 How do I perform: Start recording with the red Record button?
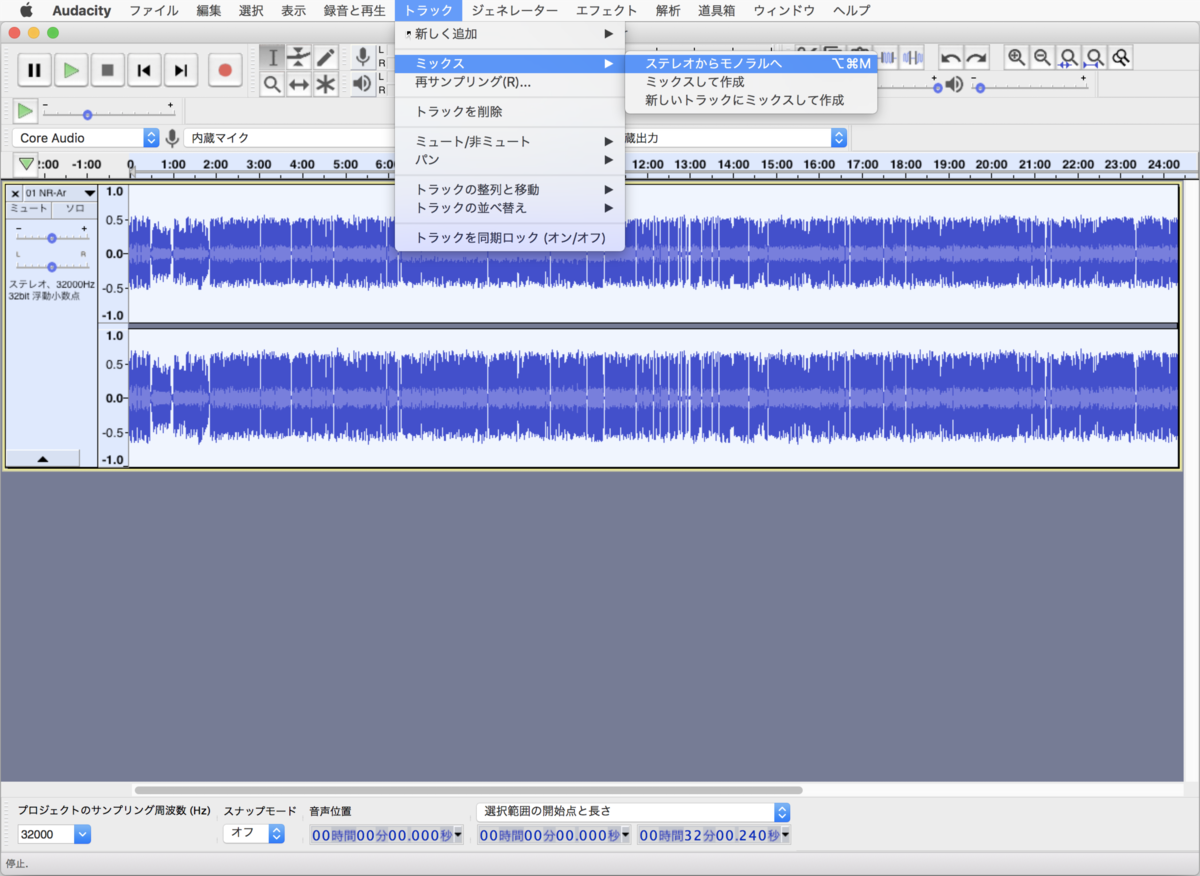tap(225, 70)
